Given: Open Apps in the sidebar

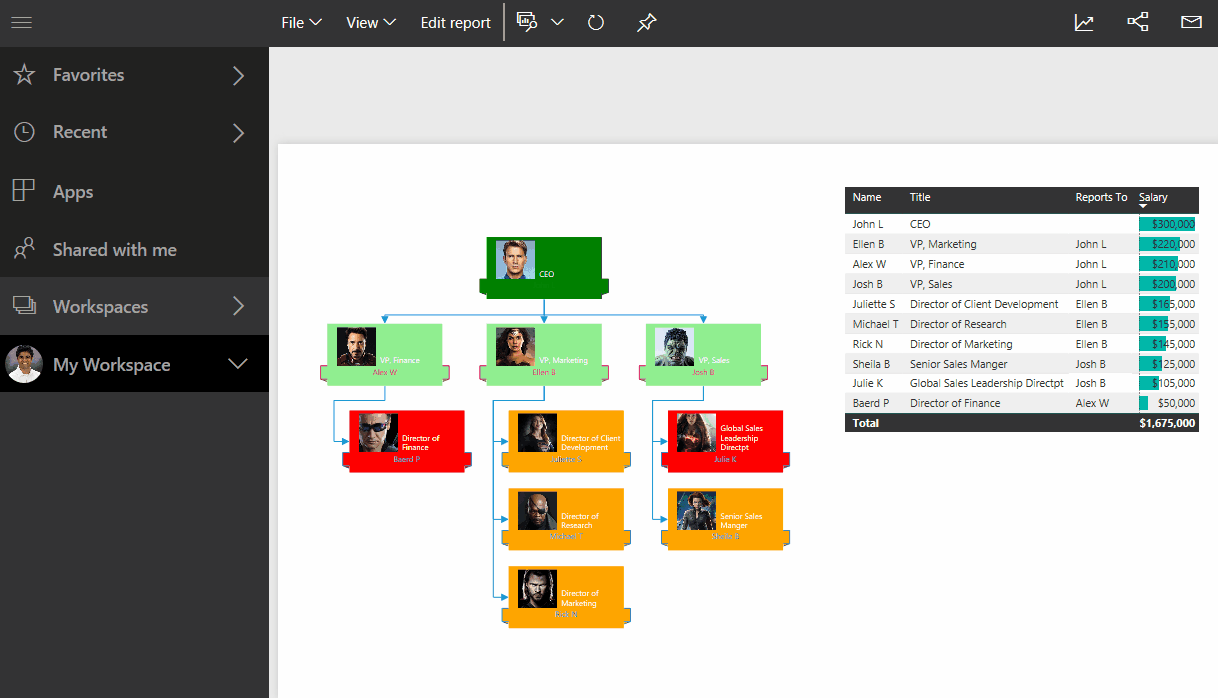Looking at the screenshot, I should (134, 191).
